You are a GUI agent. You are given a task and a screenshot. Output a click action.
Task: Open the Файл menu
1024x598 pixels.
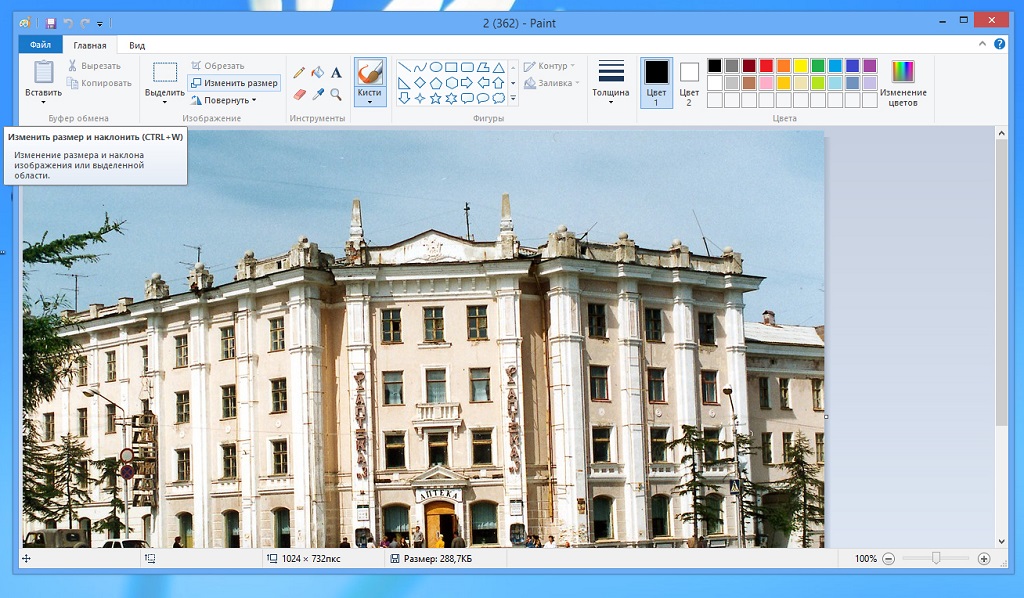click(40, 45)
